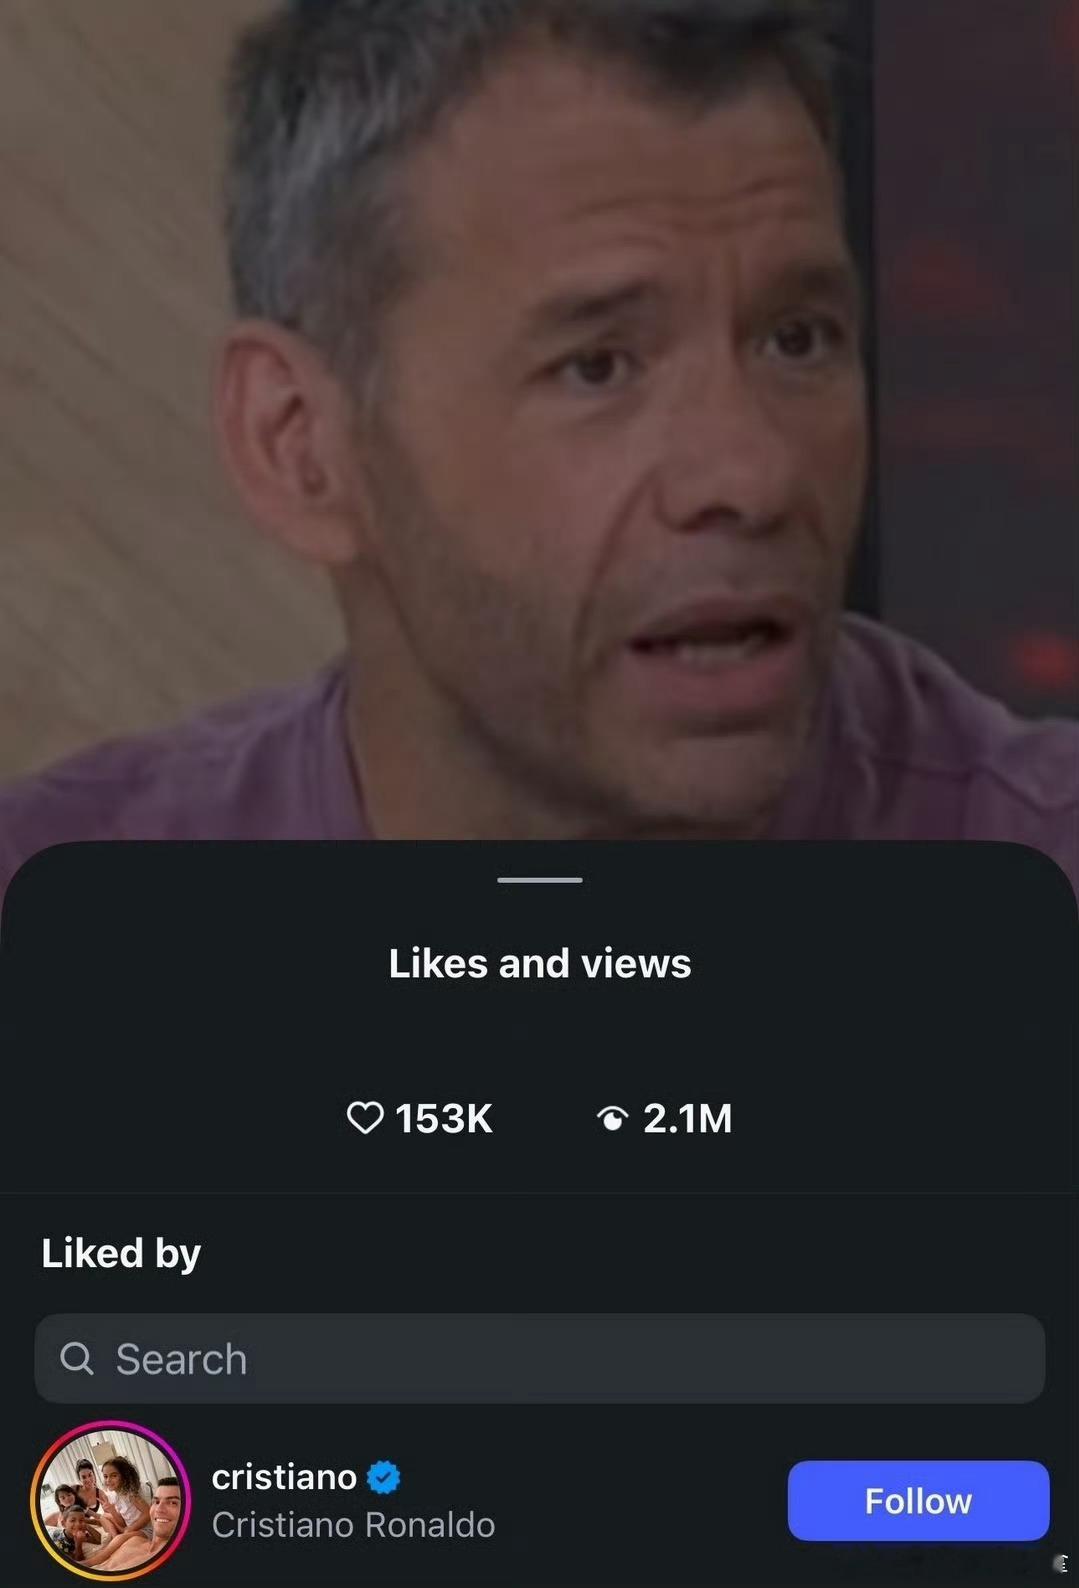Screen dimensions: 1079x1588
Task: Select the cristiano row's empty space
Action: click(x=640, y=1500)
